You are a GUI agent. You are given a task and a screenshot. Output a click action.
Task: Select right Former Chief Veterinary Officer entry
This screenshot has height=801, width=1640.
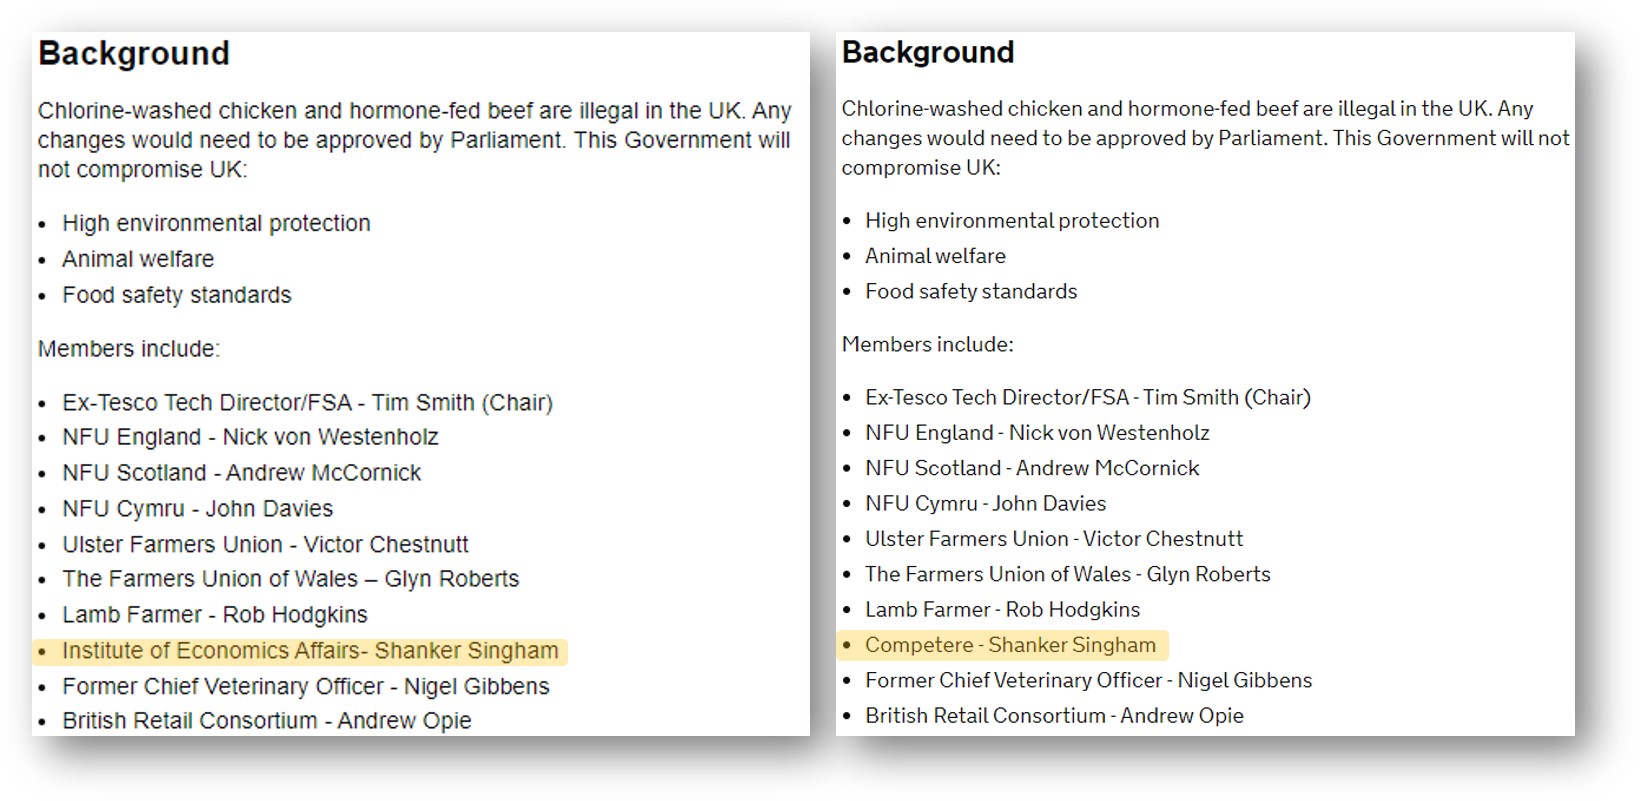tap(1088, 680)
